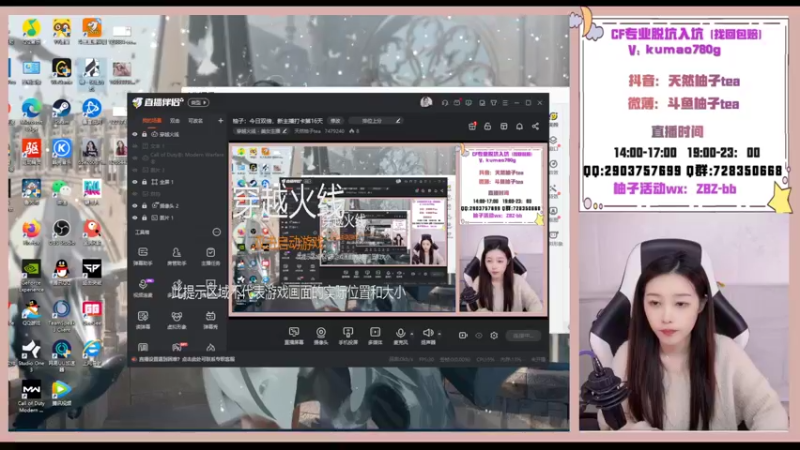Open Firefox desktop shortcut

pyautogui.click(x=31, y=232)
